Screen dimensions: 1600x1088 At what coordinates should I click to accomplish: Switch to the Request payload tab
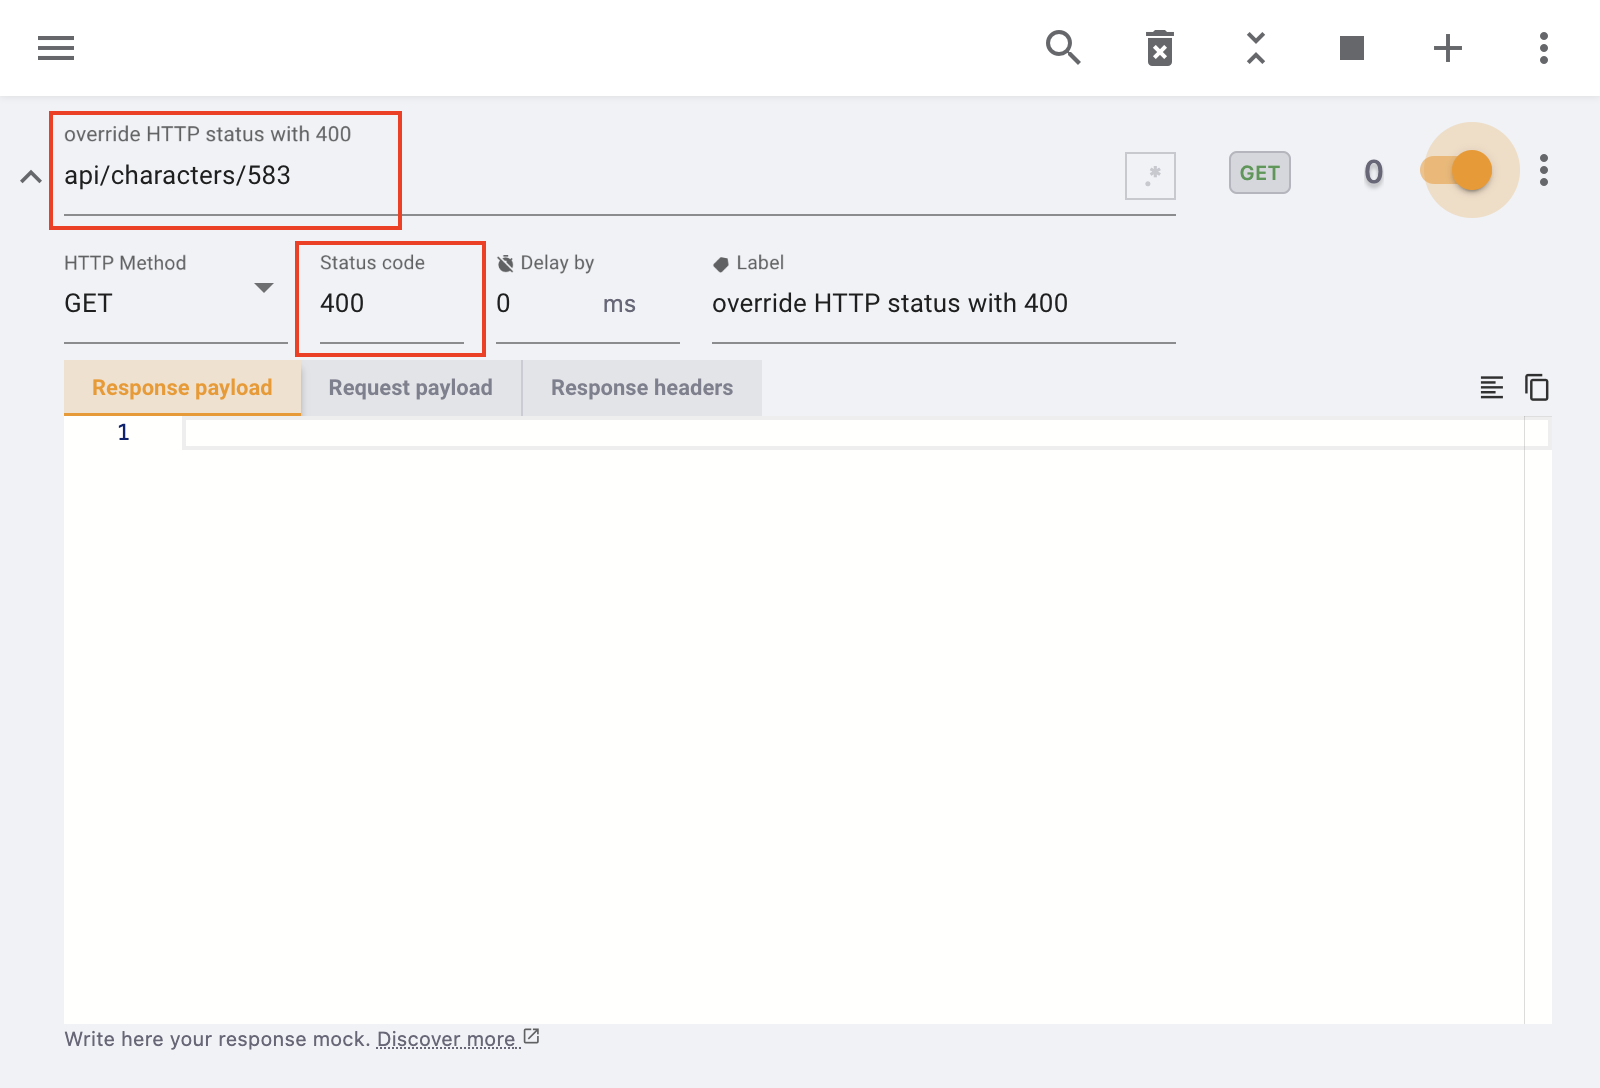410,388
